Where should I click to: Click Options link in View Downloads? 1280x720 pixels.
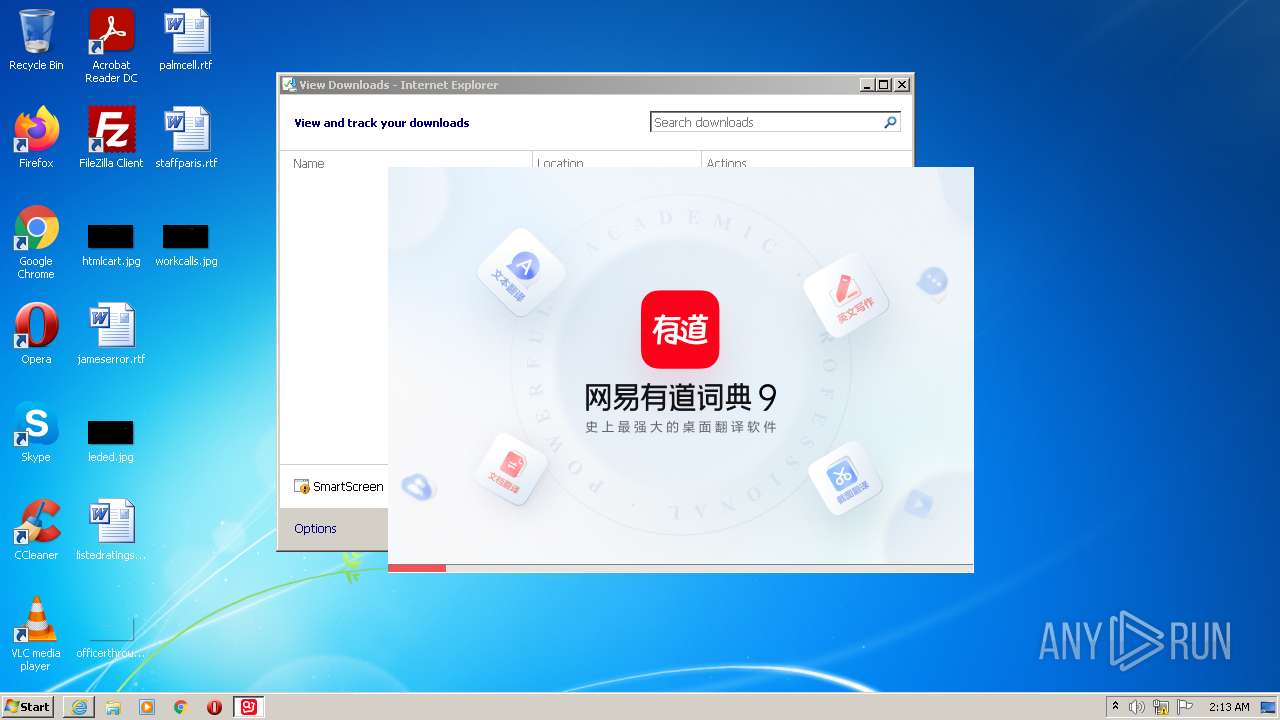point(315,529)
